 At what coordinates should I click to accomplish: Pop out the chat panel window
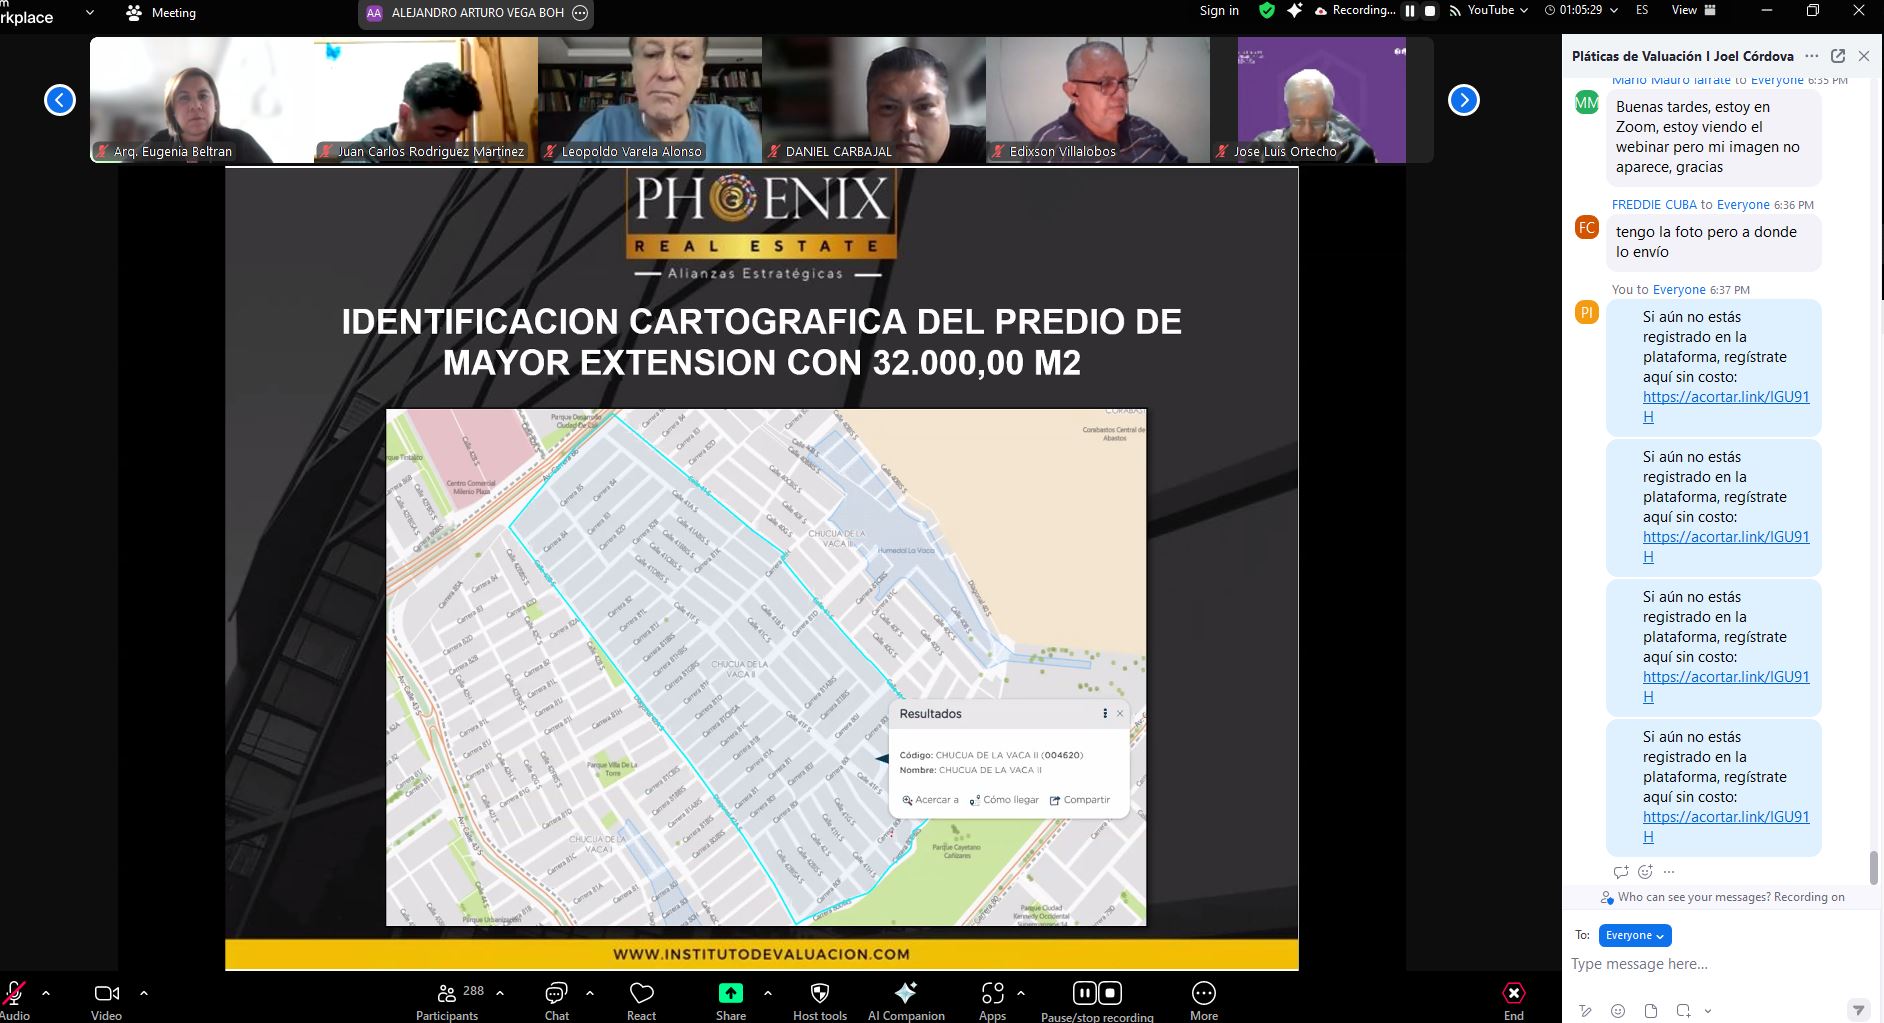pyautogui.click(x=1838, y=56)
